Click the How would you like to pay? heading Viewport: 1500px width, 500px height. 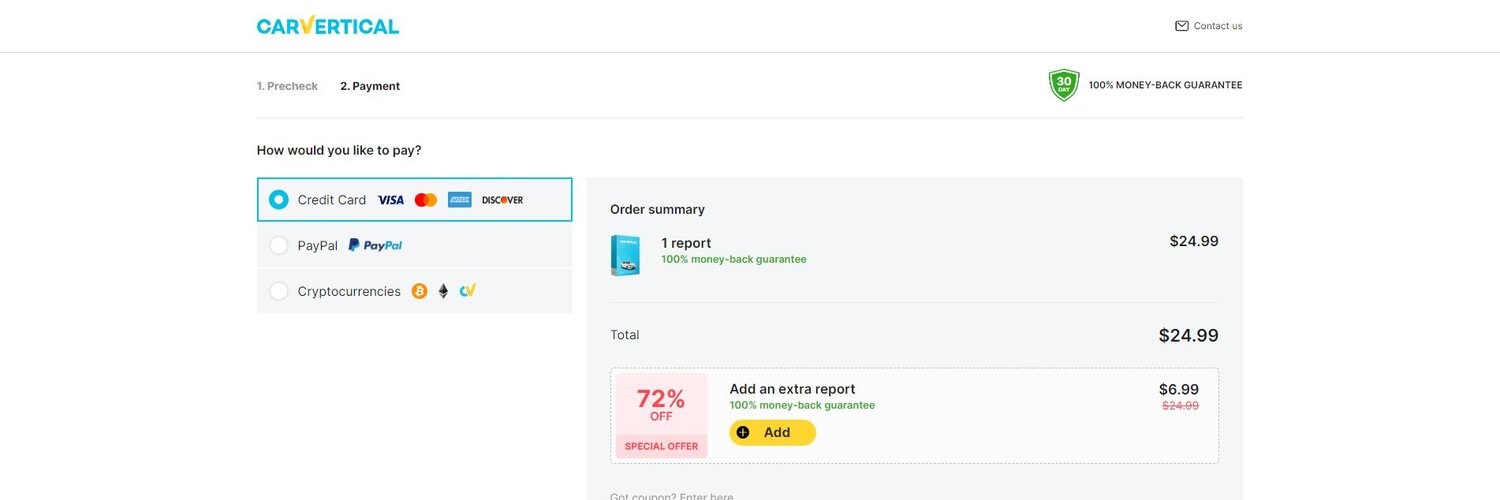click(x=339, y=150)
